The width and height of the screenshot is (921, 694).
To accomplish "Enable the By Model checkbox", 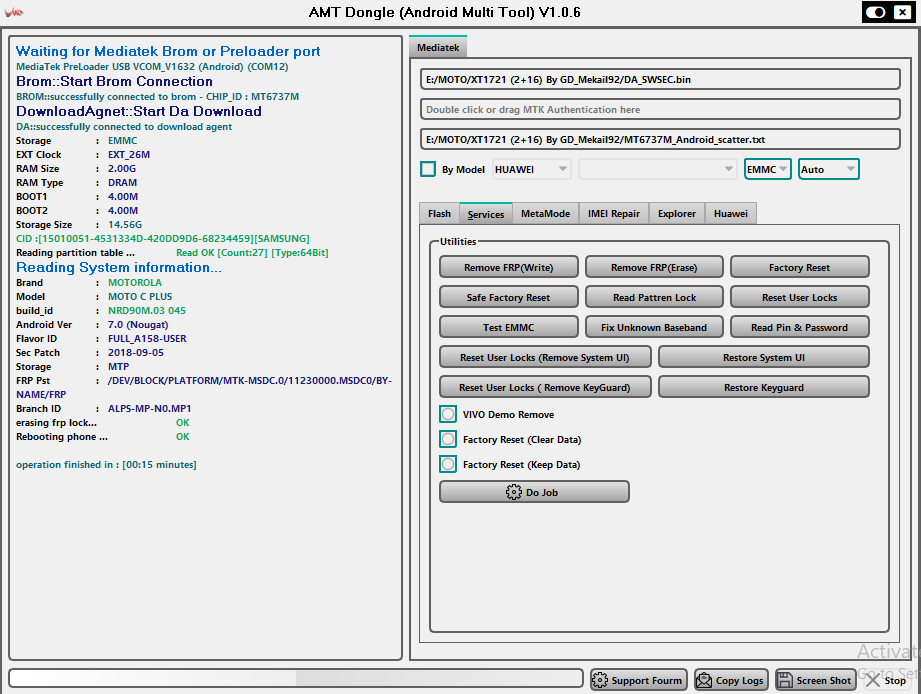I will click(428, 169).
